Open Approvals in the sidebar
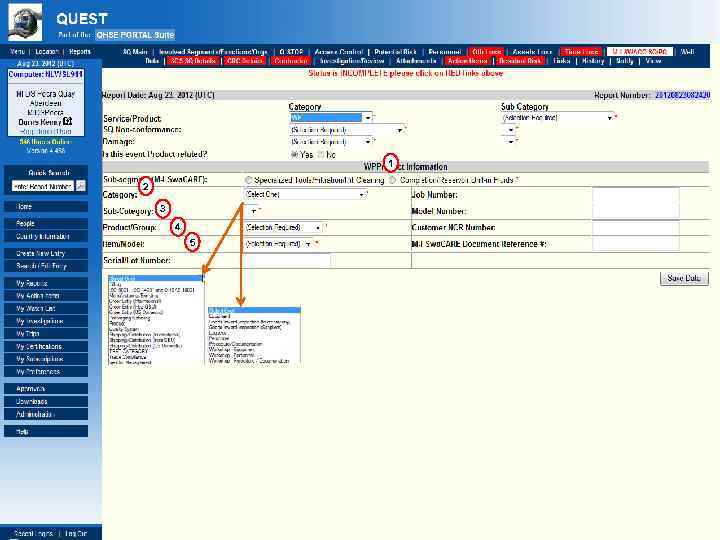720x540 pixels. point(46,389)
